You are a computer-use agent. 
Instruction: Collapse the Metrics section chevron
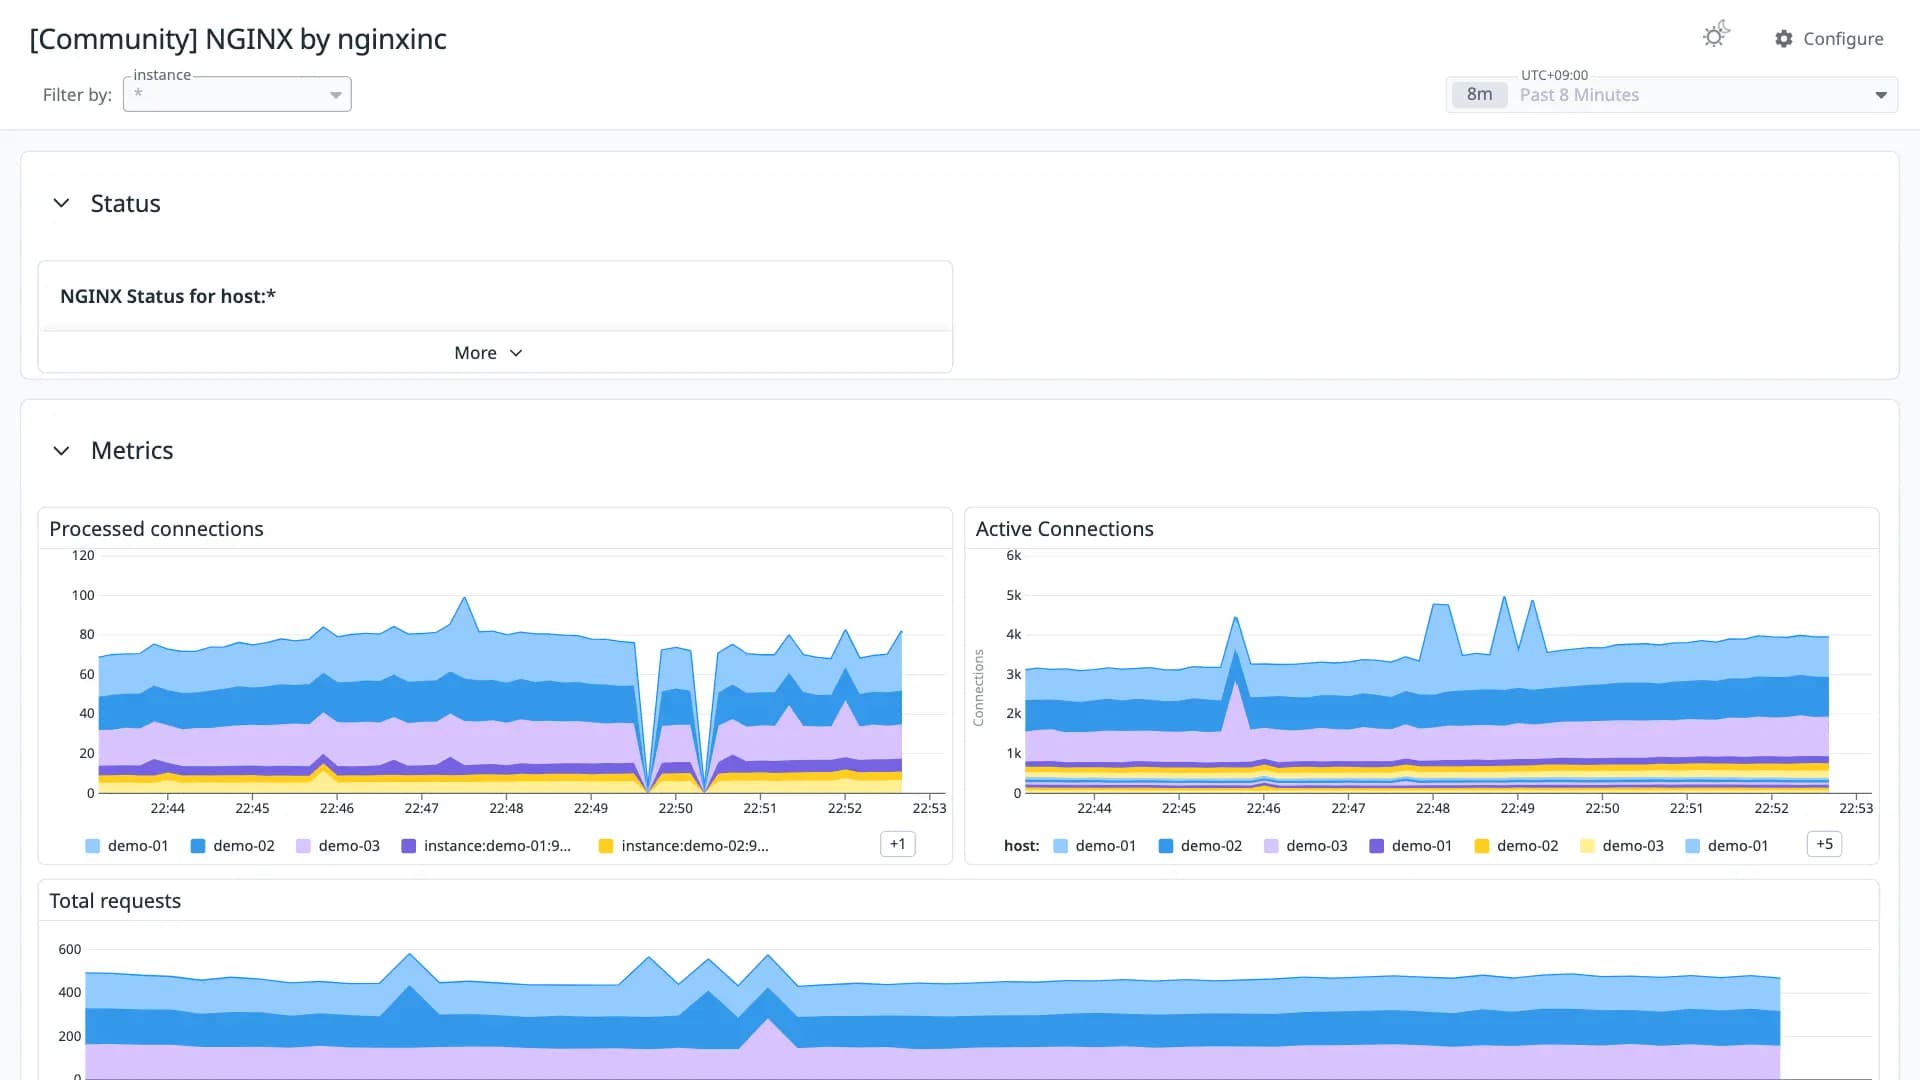coord(61,451)
